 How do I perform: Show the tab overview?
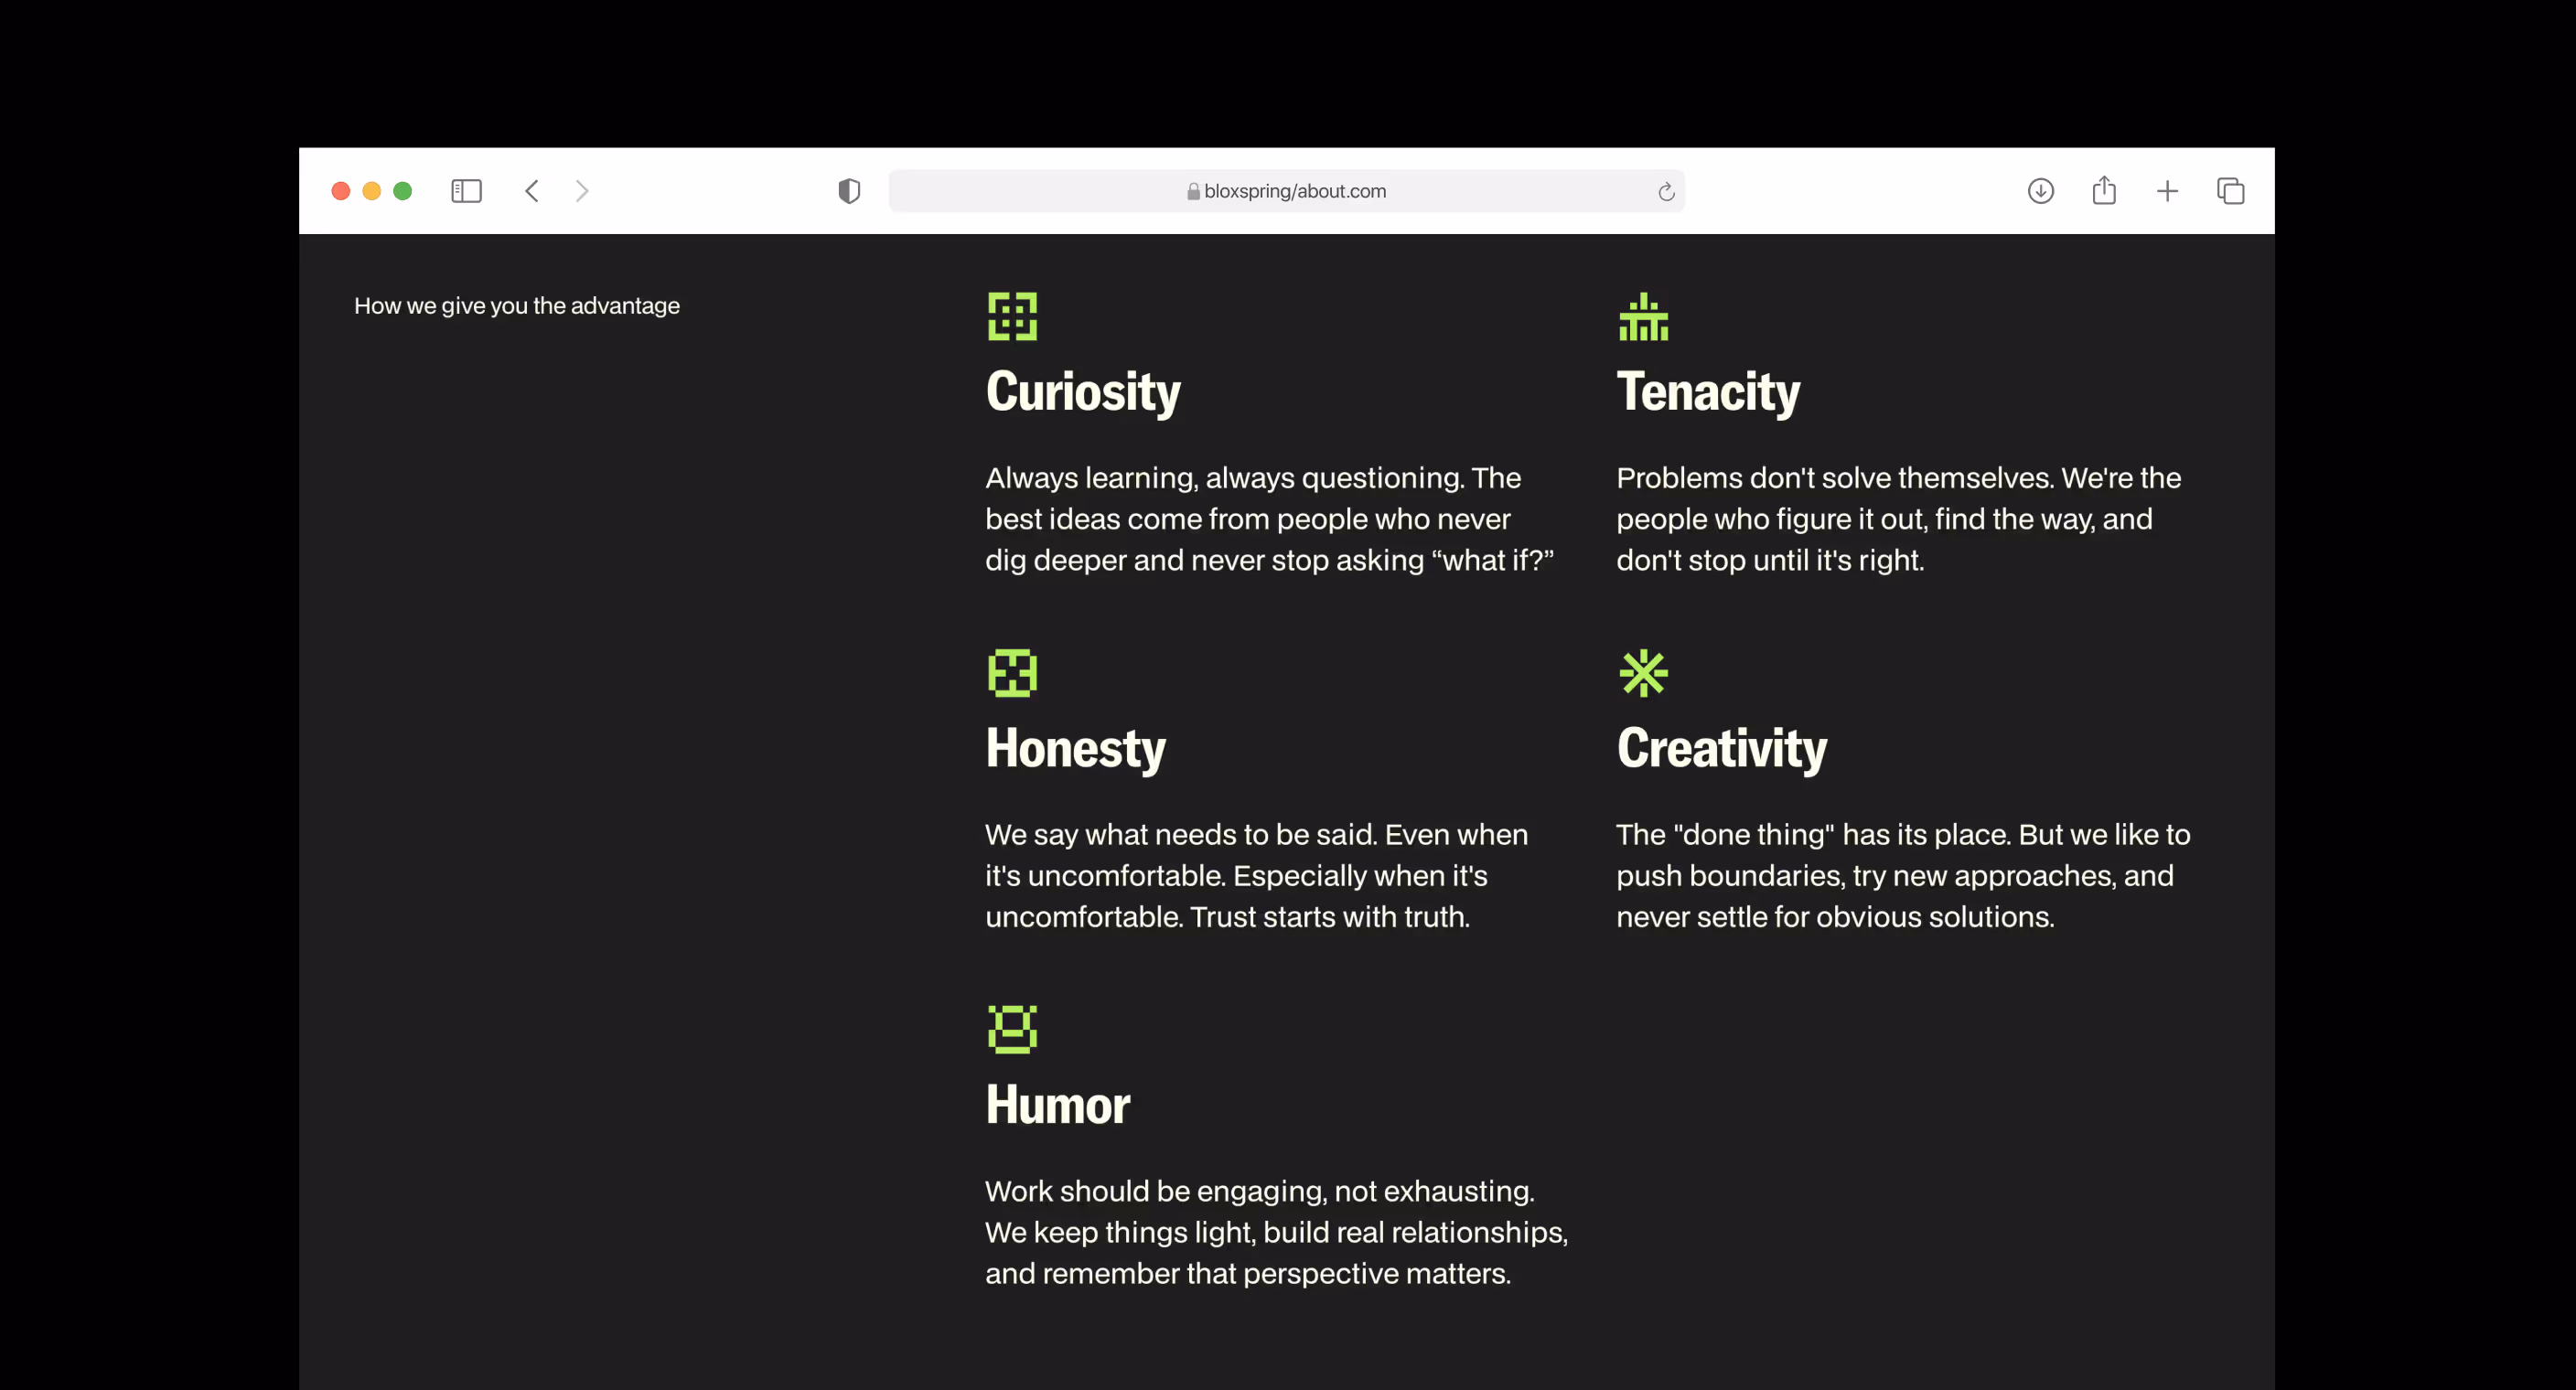pyautogui.click(x=2230, y=191)
